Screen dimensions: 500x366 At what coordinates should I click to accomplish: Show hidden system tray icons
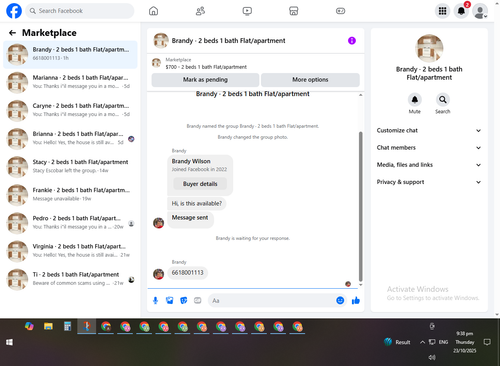[422, 342]
